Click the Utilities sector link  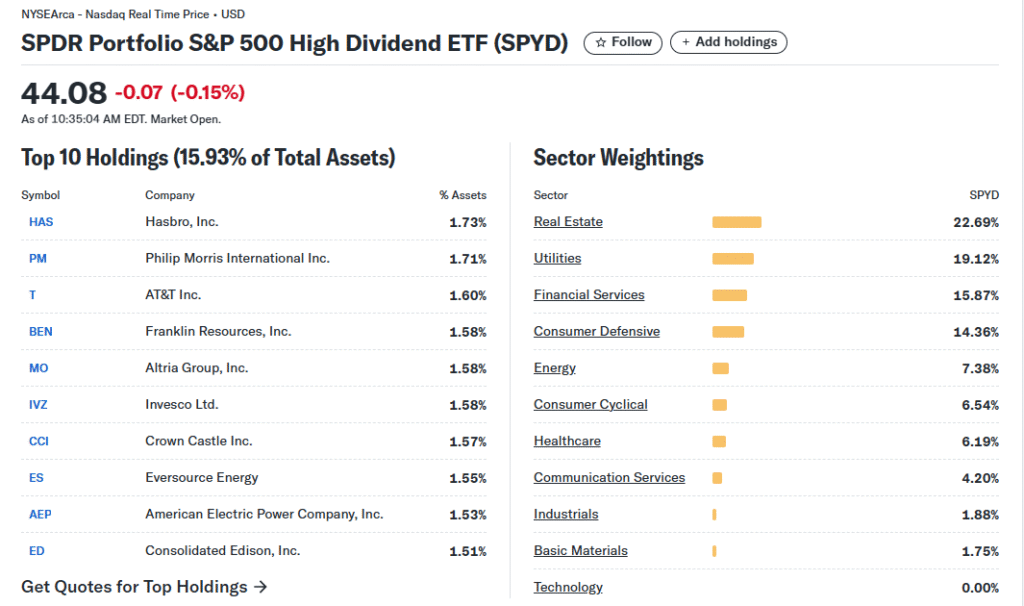tap(557, 259)
